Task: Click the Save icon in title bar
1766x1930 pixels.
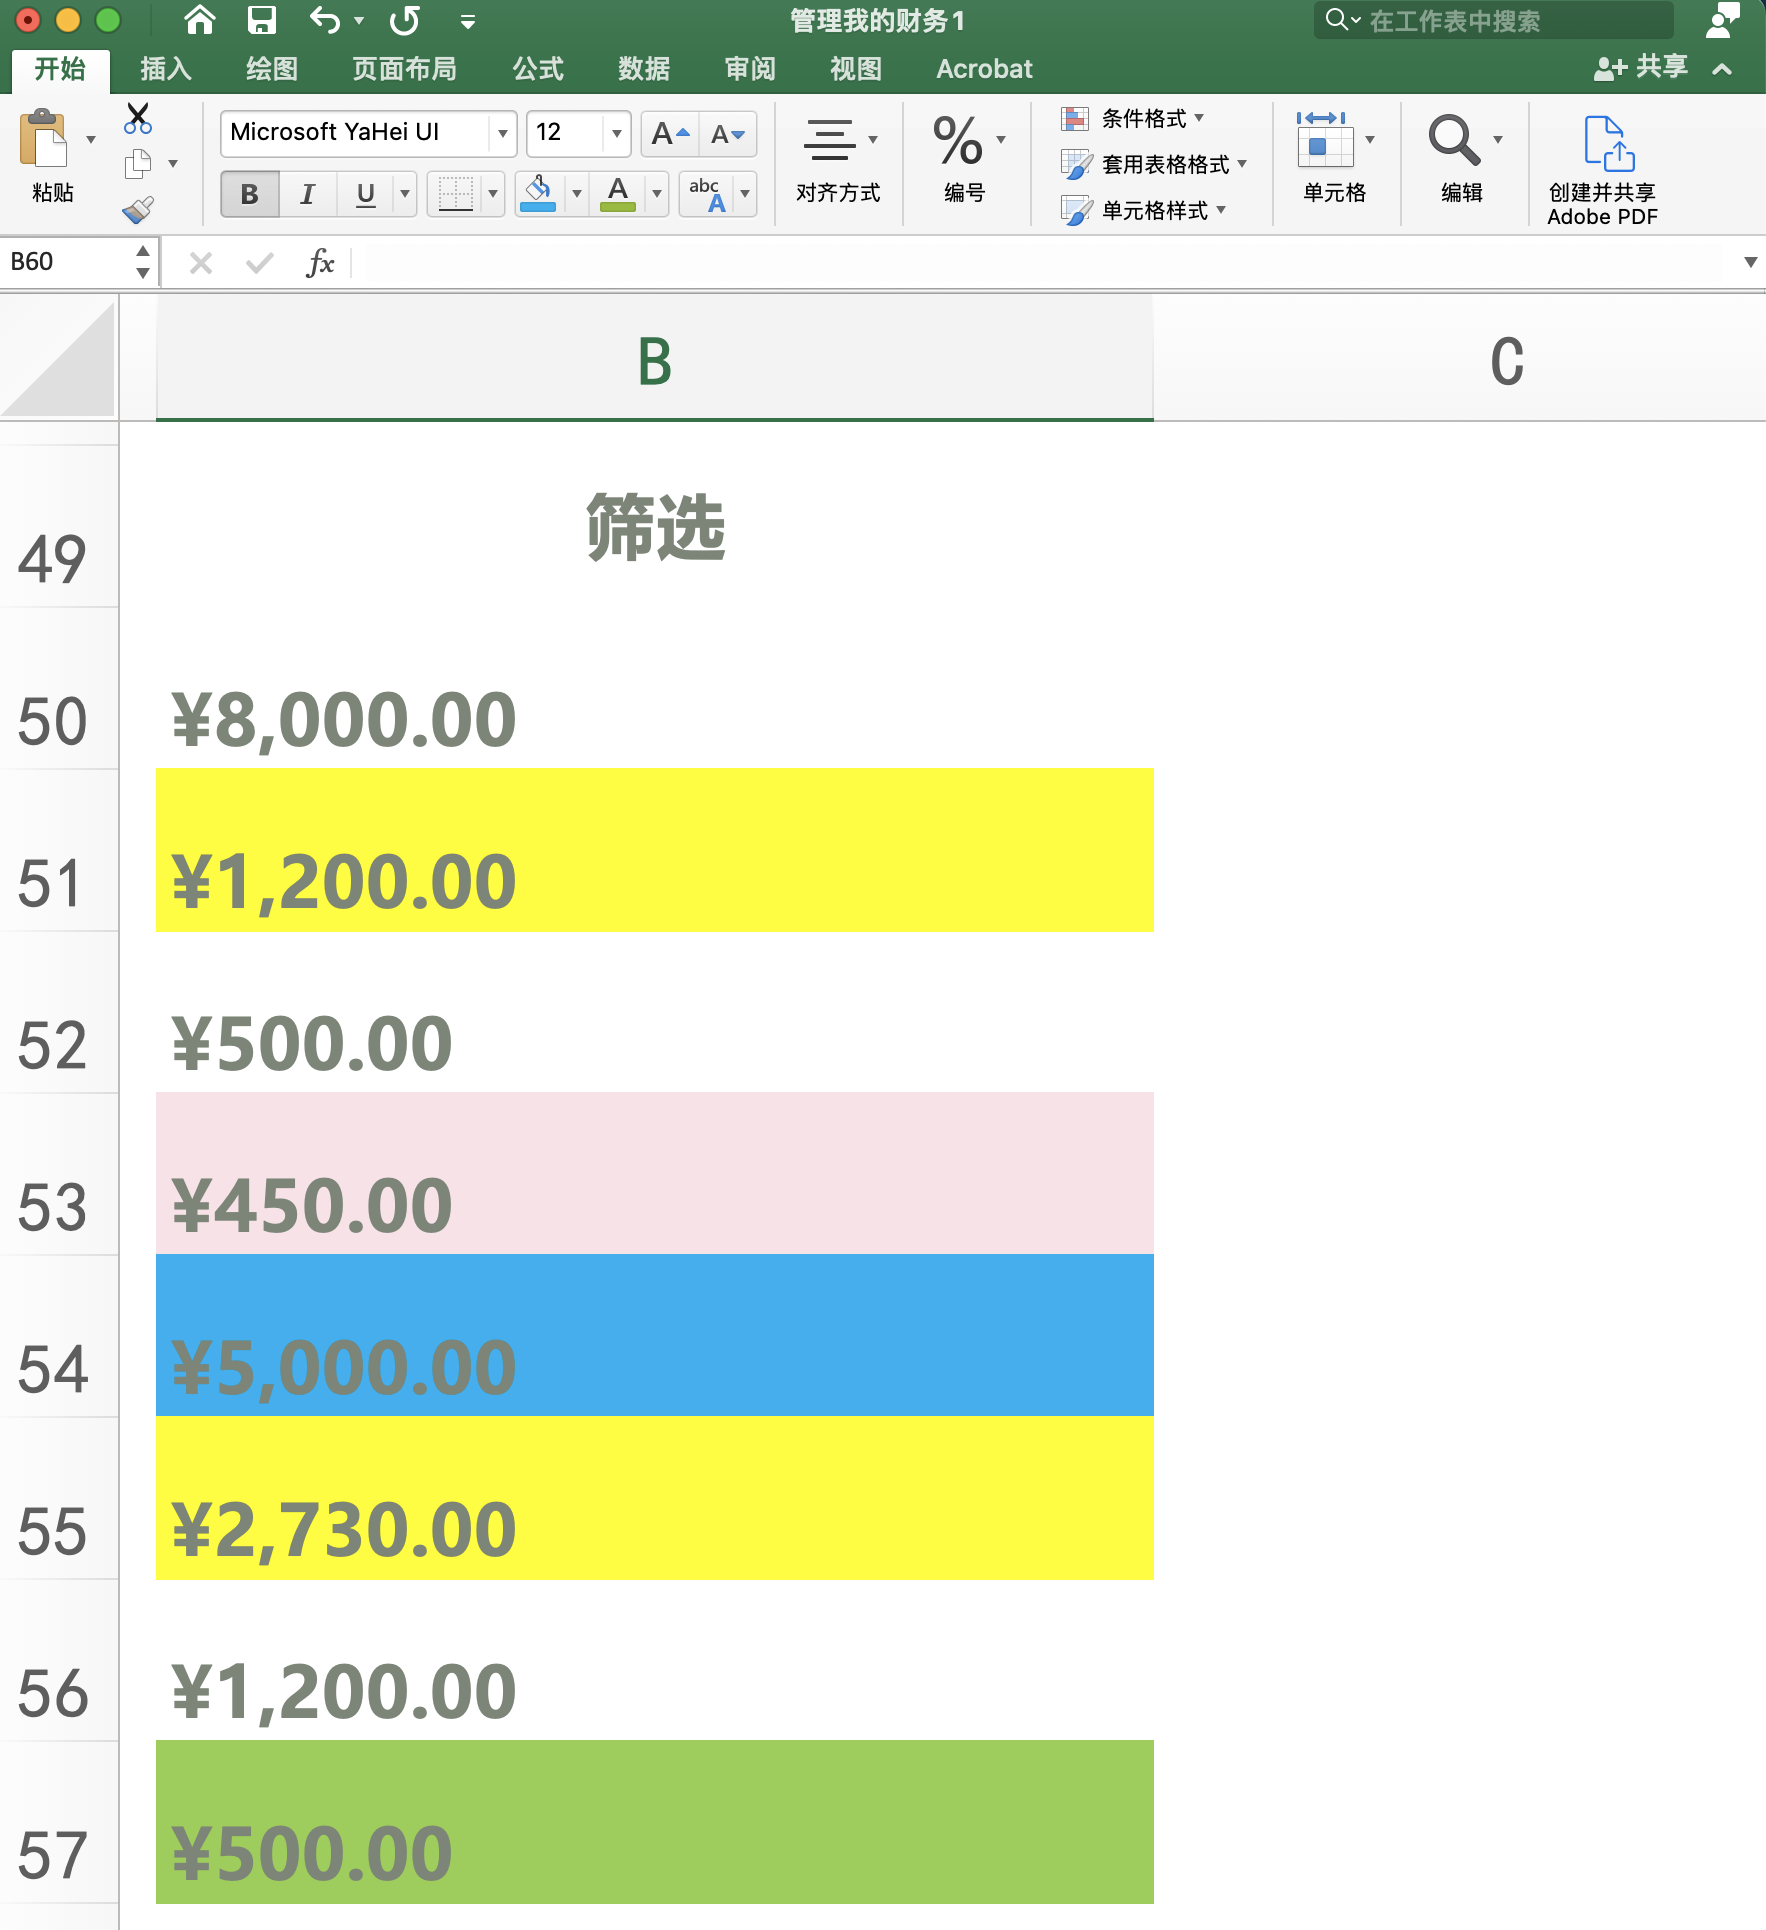Action: pyautogui.click(x=262, y=20)
